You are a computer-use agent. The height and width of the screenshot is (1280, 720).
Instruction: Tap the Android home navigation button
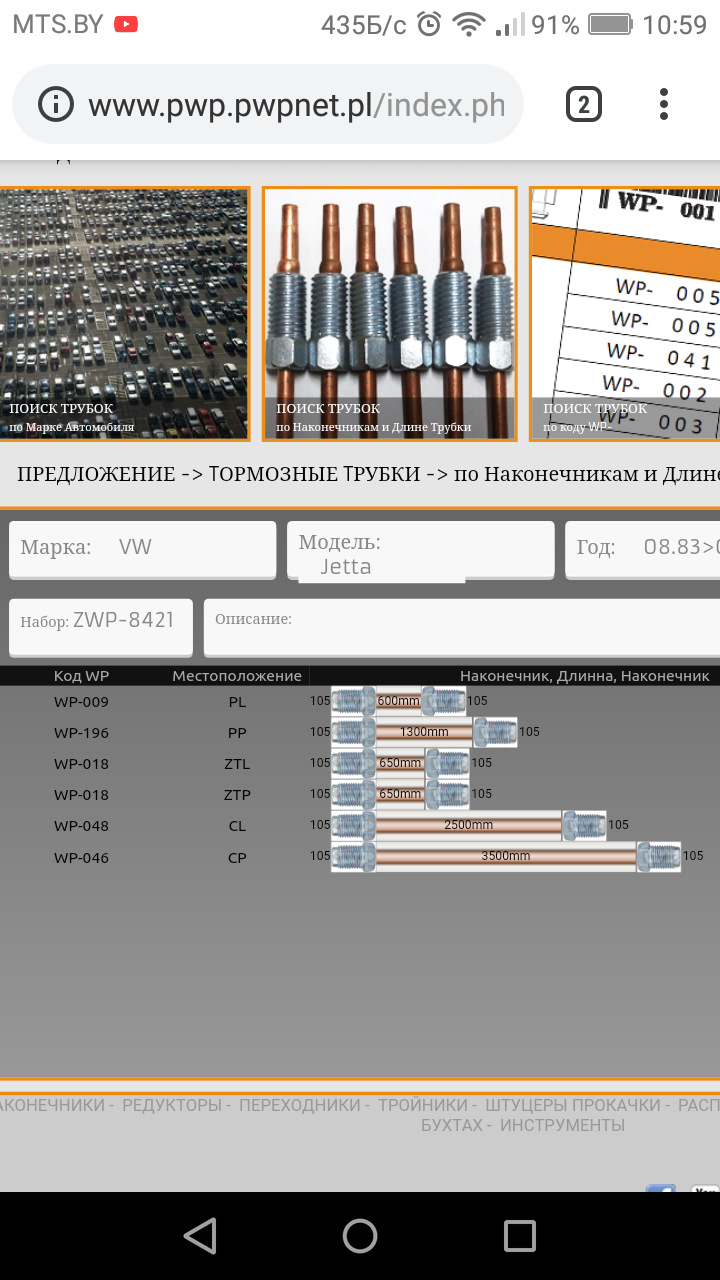[360, 1236]
